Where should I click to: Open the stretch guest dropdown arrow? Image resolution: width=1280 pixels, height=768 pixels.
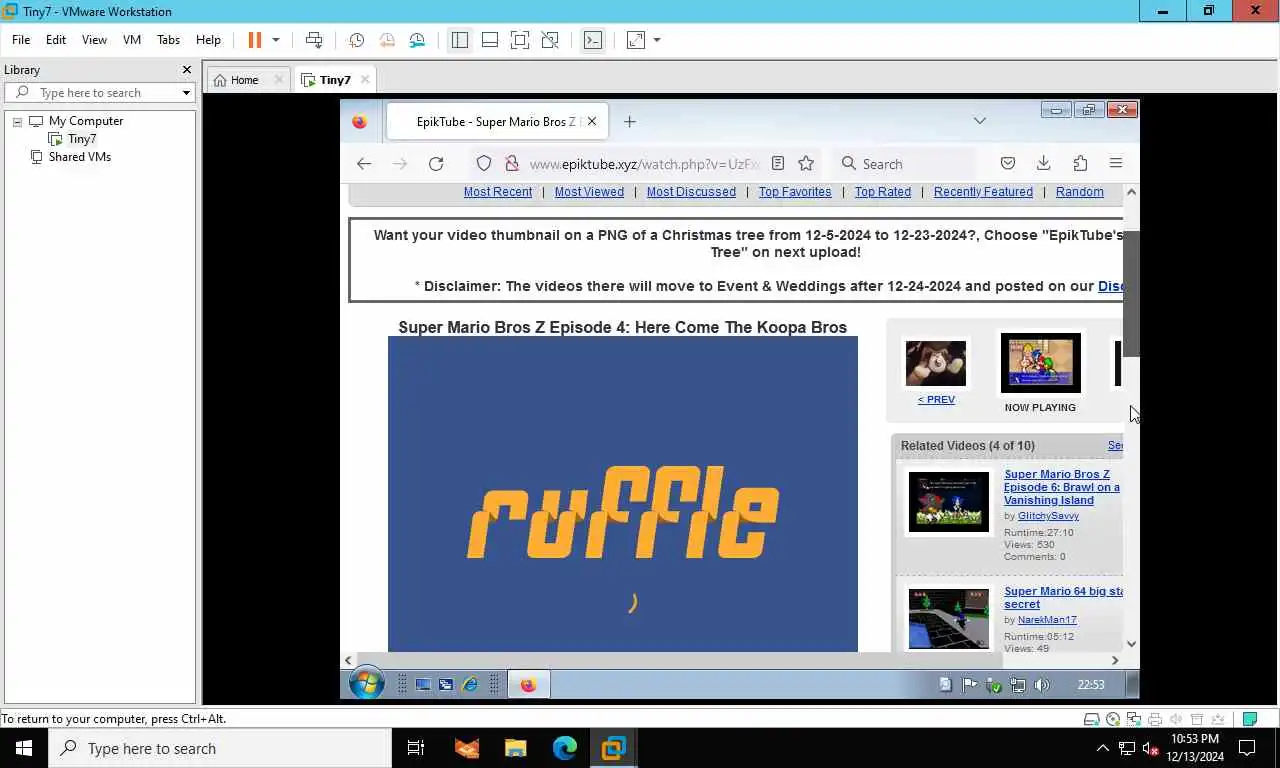(x=657, y=40)
